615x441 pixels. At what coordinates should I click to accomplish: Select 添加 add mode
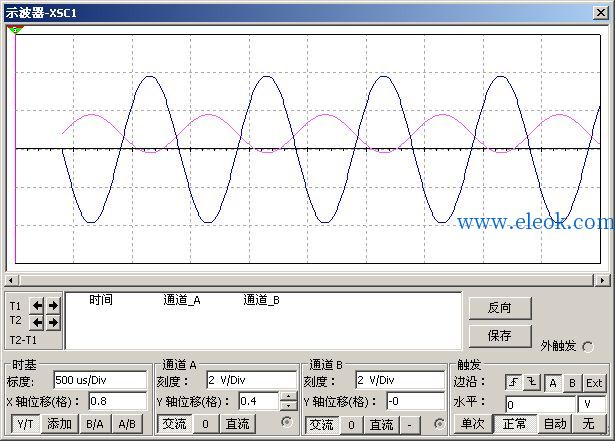pyautogui.click(x=60, y=424)
